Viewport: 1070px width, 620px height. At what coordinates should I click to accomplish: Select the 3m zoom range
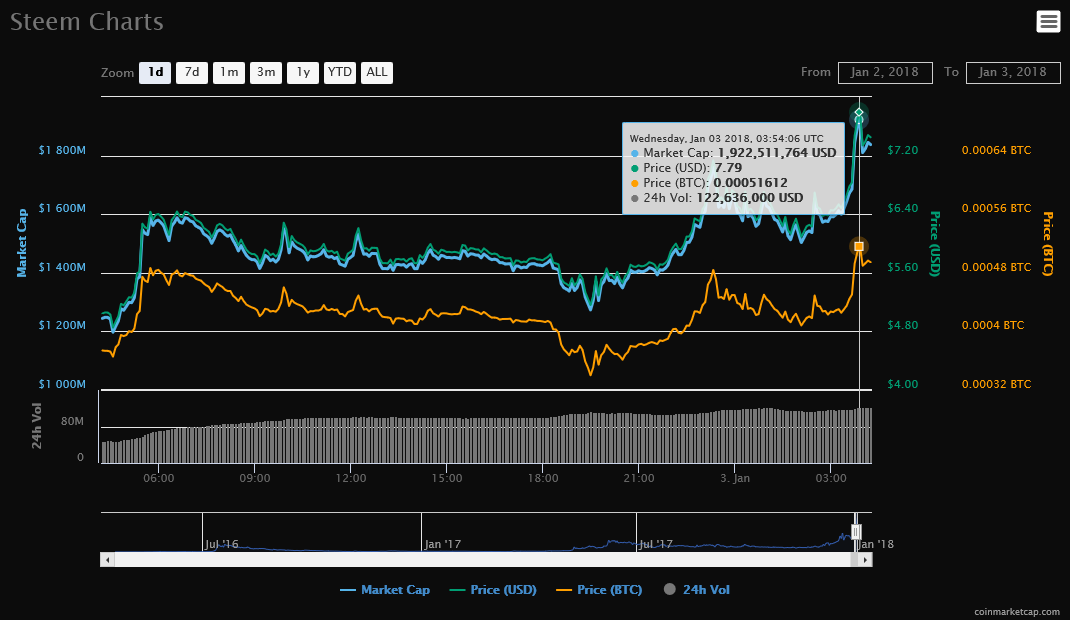tap(265, 72)
